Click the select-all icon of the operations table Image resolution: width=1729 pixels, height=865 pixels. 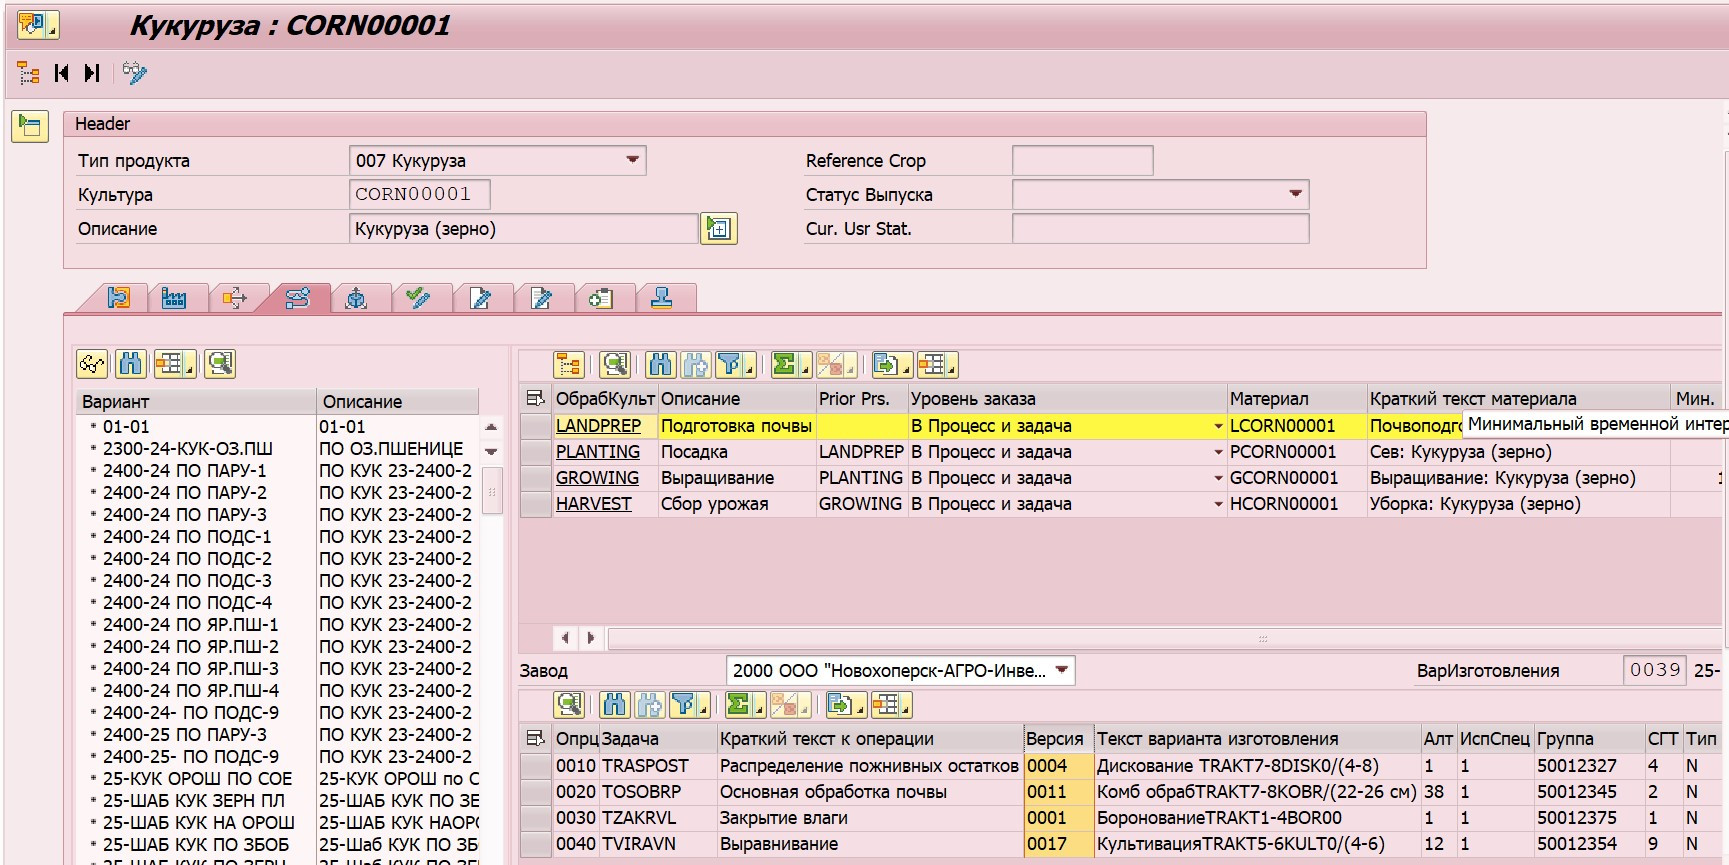[x=536, y=739]
